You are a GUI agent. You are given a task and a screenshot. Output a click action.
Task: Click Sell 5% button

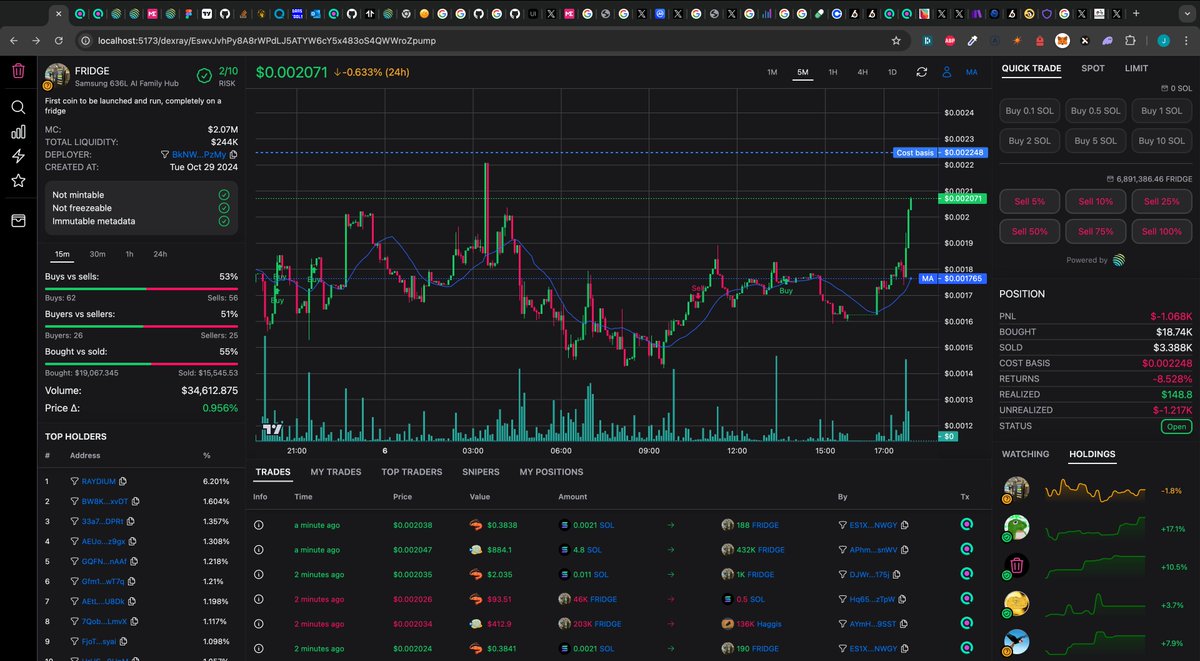1030,201
